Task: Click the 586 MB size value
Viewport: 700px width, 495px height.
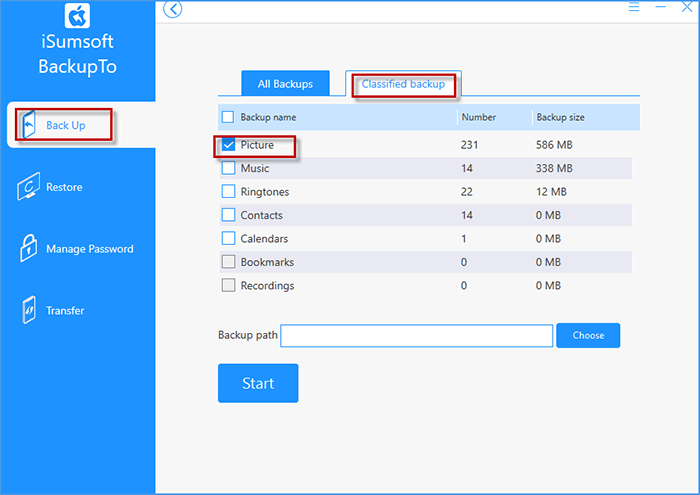Action: (554, 145)
